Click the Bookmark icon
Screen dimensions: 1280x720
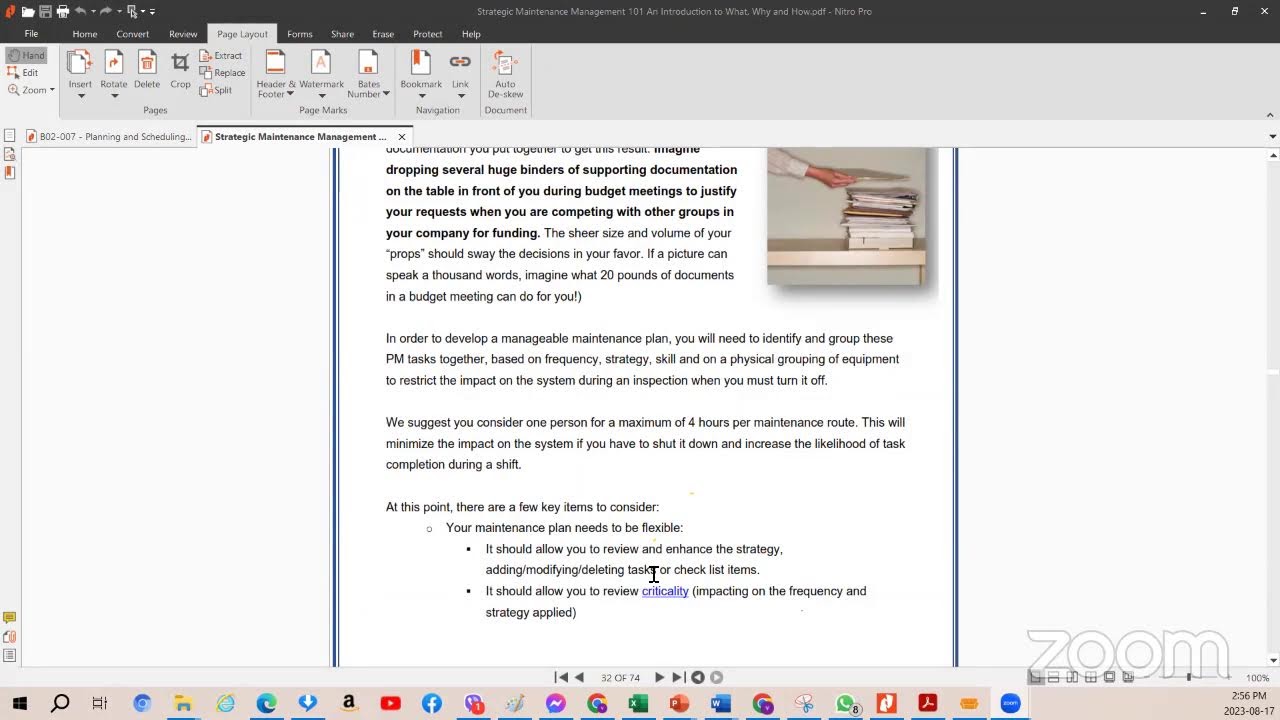421,62
